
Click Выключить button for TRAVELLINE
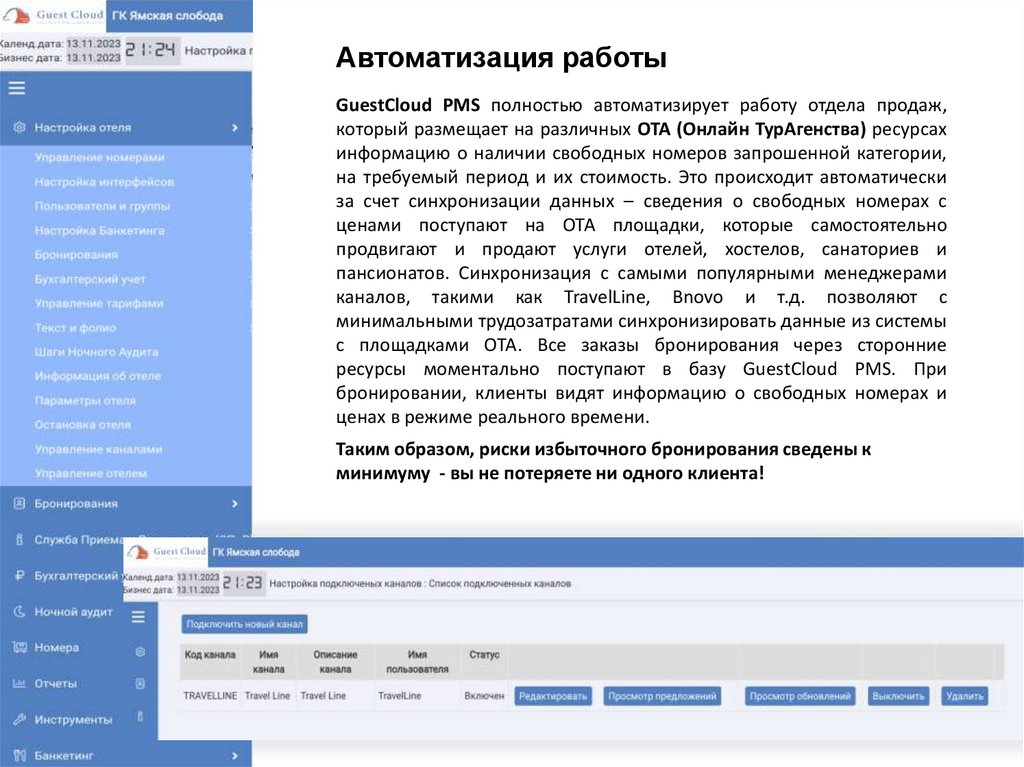click(899, 696)
